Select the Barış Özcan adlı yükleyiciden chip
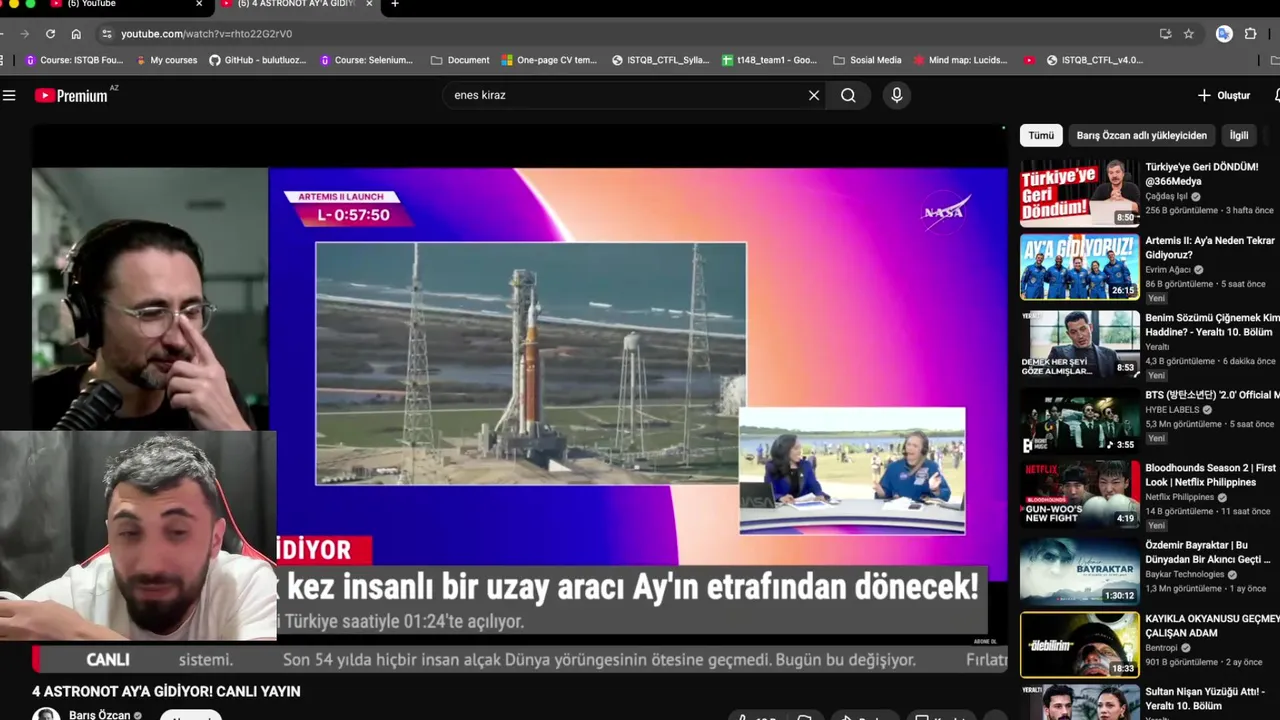The height and width of the screenshot is (720, 1280). pos(1141,135)
